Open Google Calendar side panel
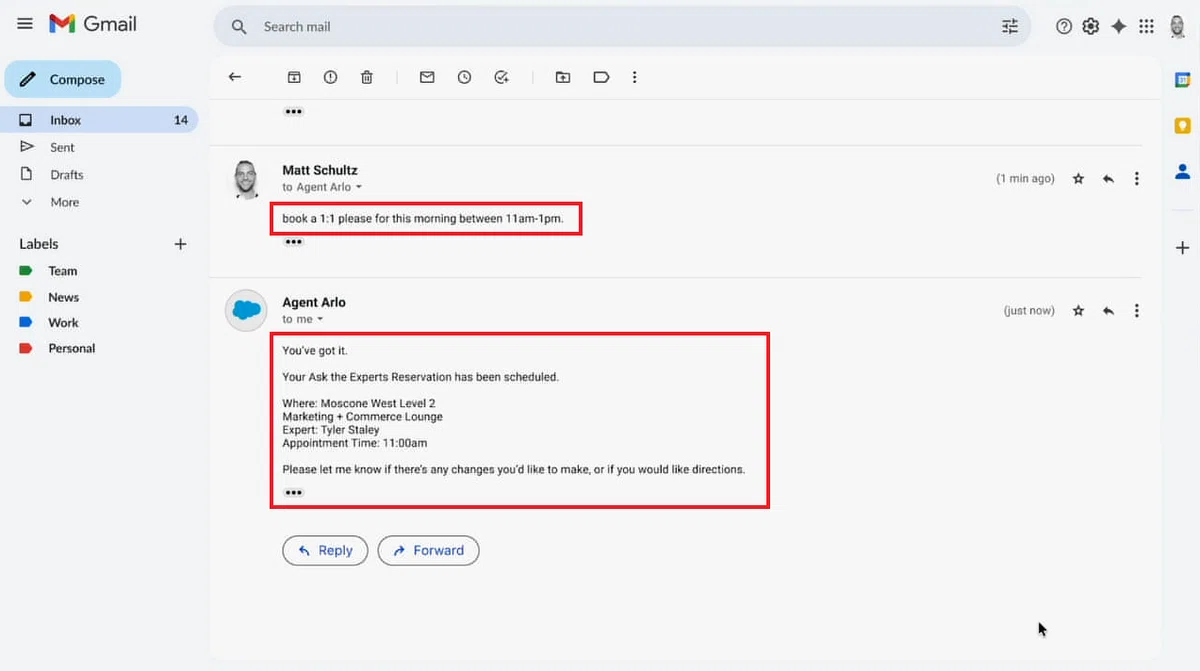The height and width of the screenshot is (671, 1200). pyautogui.click(x=1182, y=82)
